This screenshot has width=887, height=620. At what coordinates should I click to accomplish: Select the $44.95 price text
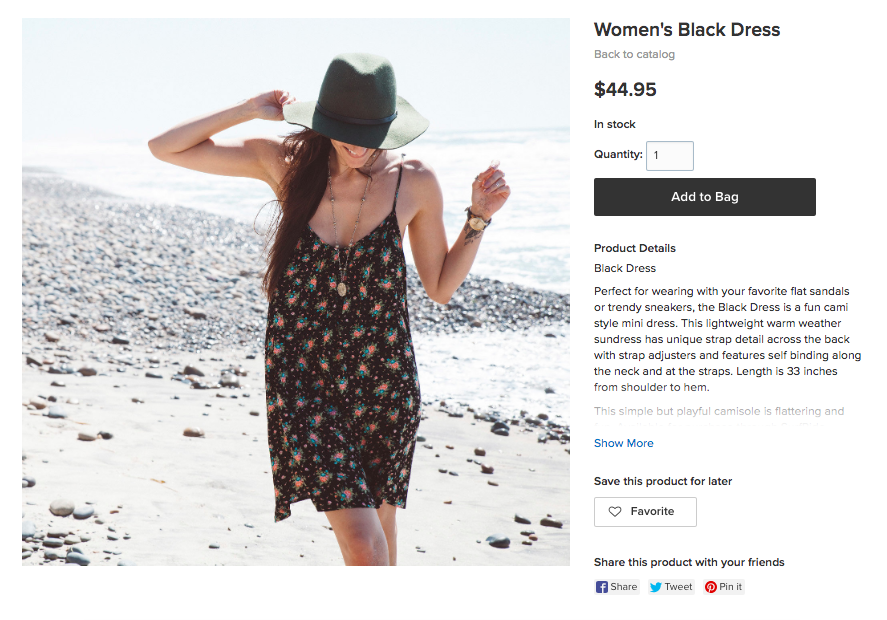625,90
